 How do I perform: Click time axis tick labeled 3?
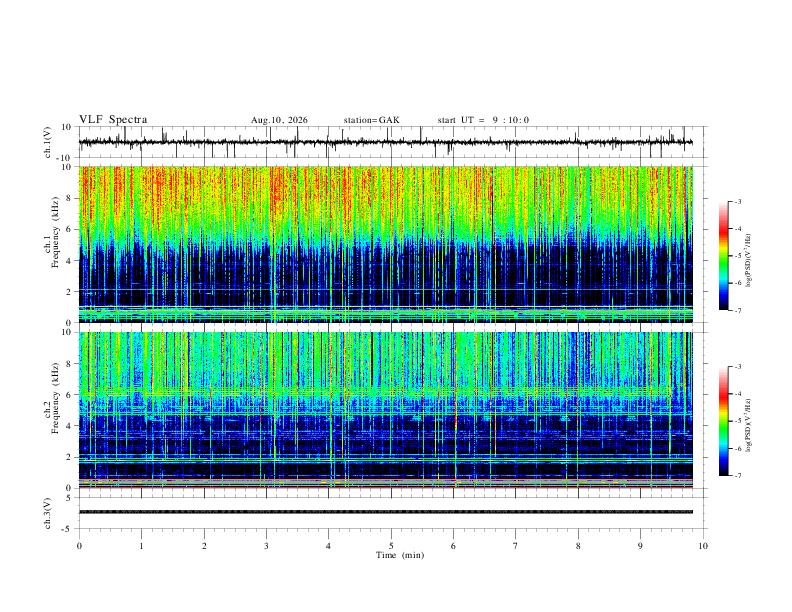click(x=266, y=546)
